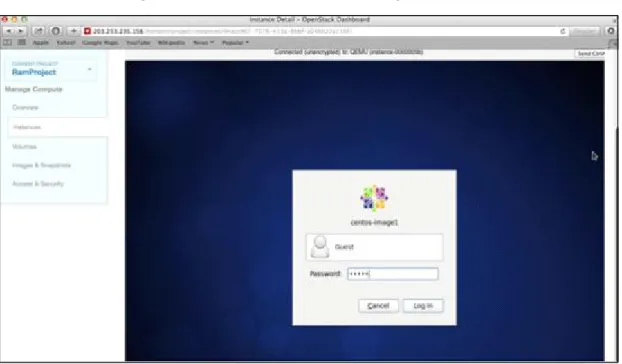Click the Reader button beside the address bar
The height and width of the screenshot is (364, 622).
(x=585, y=31)
